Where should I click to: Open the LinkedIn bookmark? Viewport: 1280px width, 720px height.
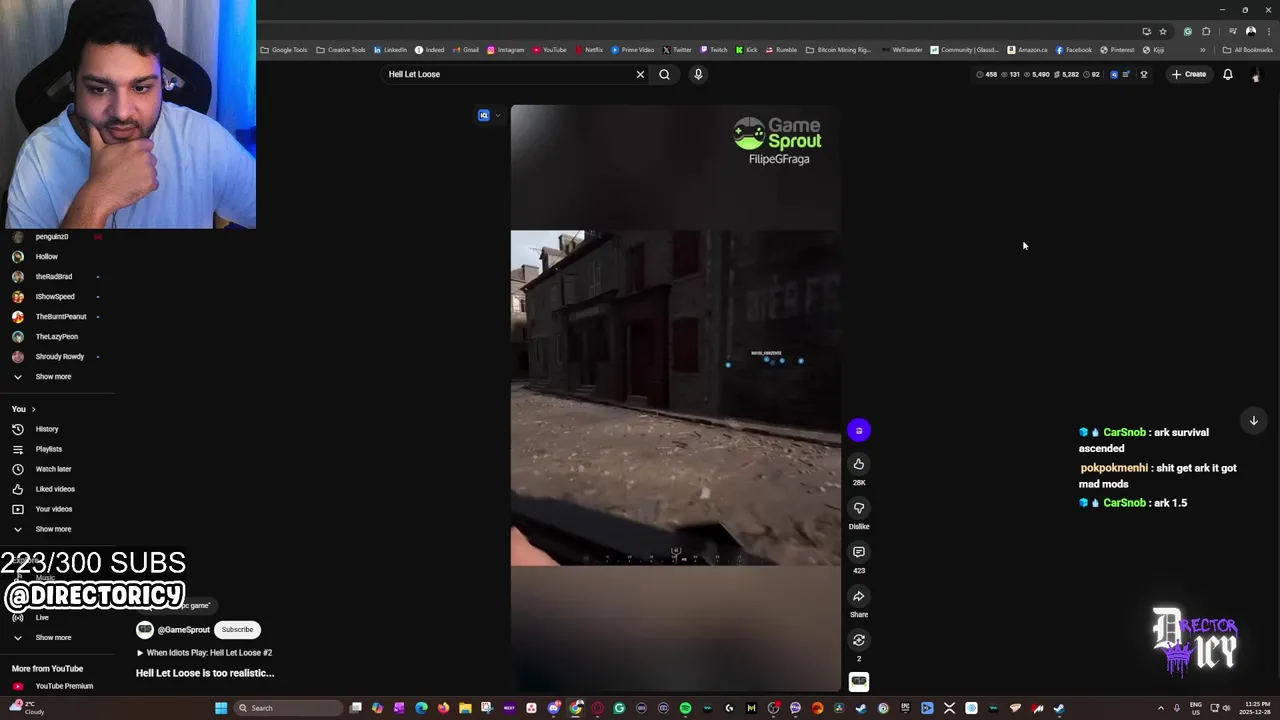[390, 50]
